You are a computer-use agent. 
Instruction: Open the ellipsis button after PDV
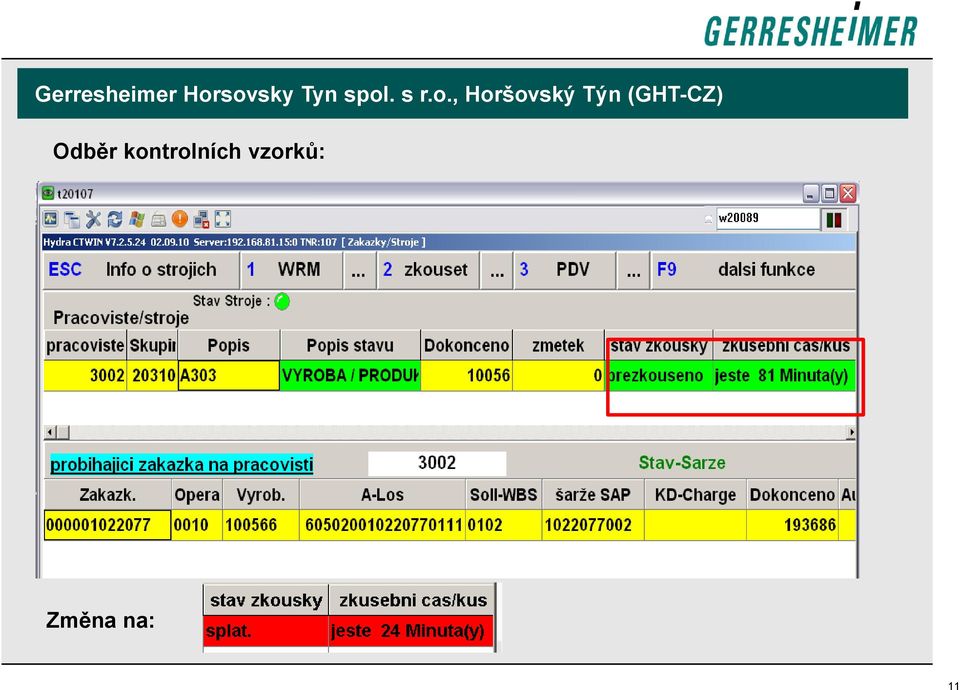pyautogui.click(x=634, y=270)
